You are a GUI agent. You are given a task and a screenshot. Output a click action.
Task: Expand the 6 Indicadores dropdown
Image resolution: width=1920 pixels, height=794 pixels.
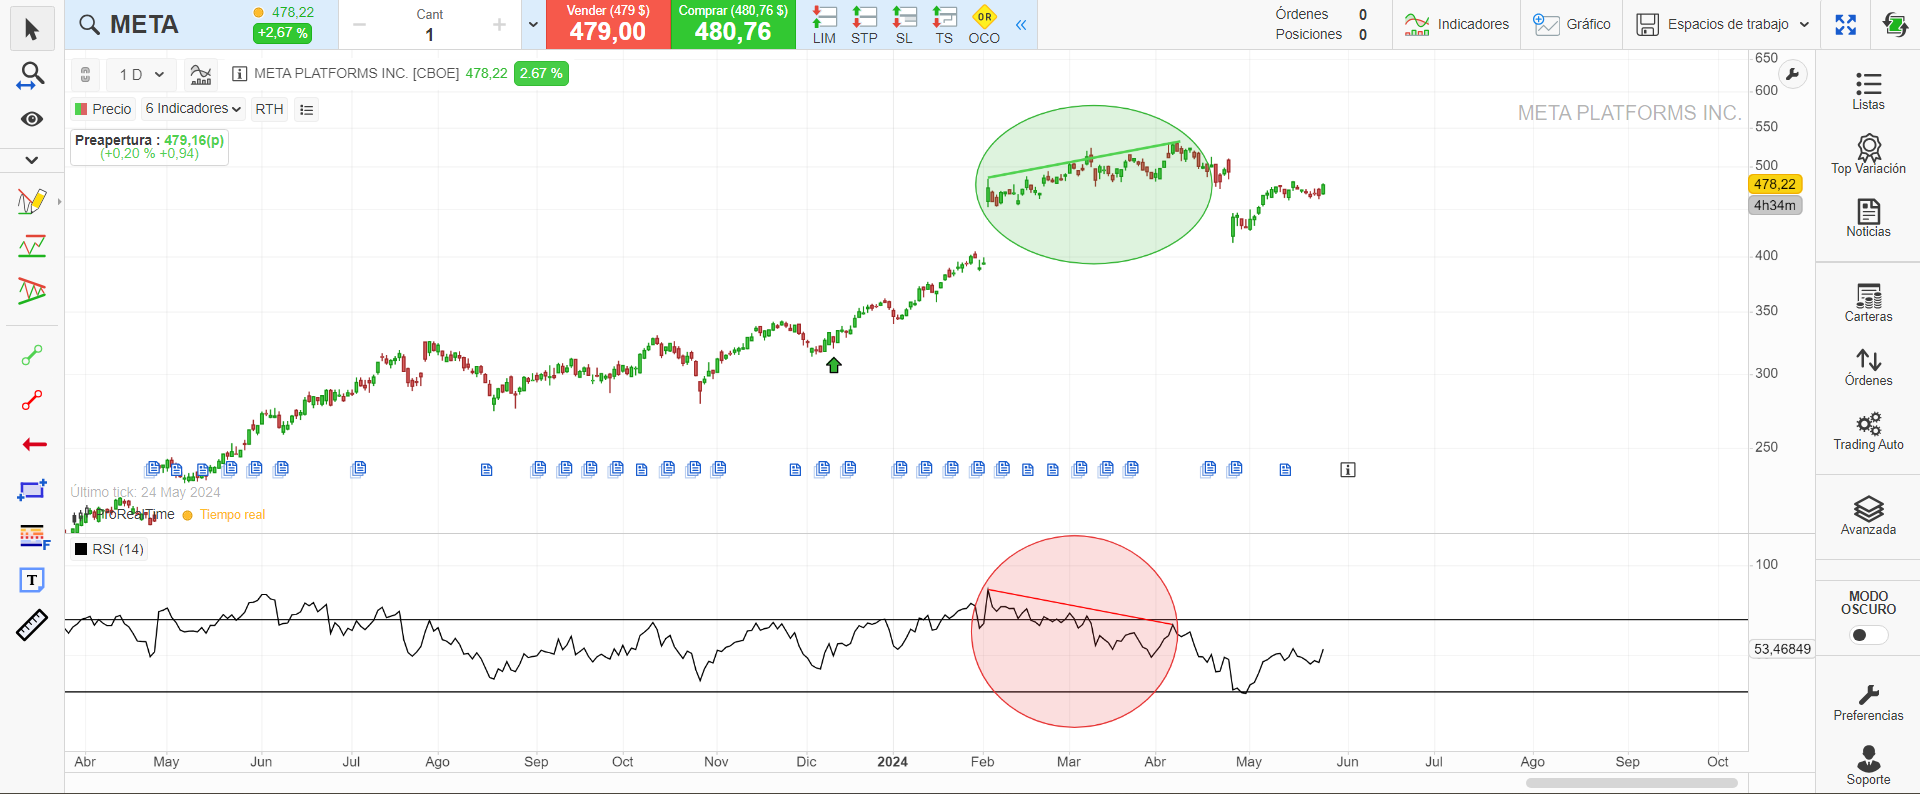[x=193, y=109]
